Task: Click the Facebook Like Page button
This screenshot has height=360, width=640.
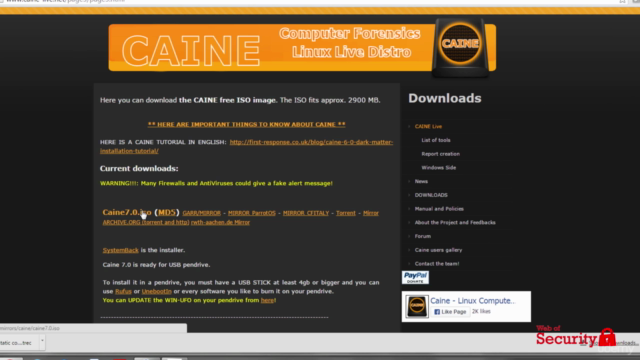Action: [450, 312]
